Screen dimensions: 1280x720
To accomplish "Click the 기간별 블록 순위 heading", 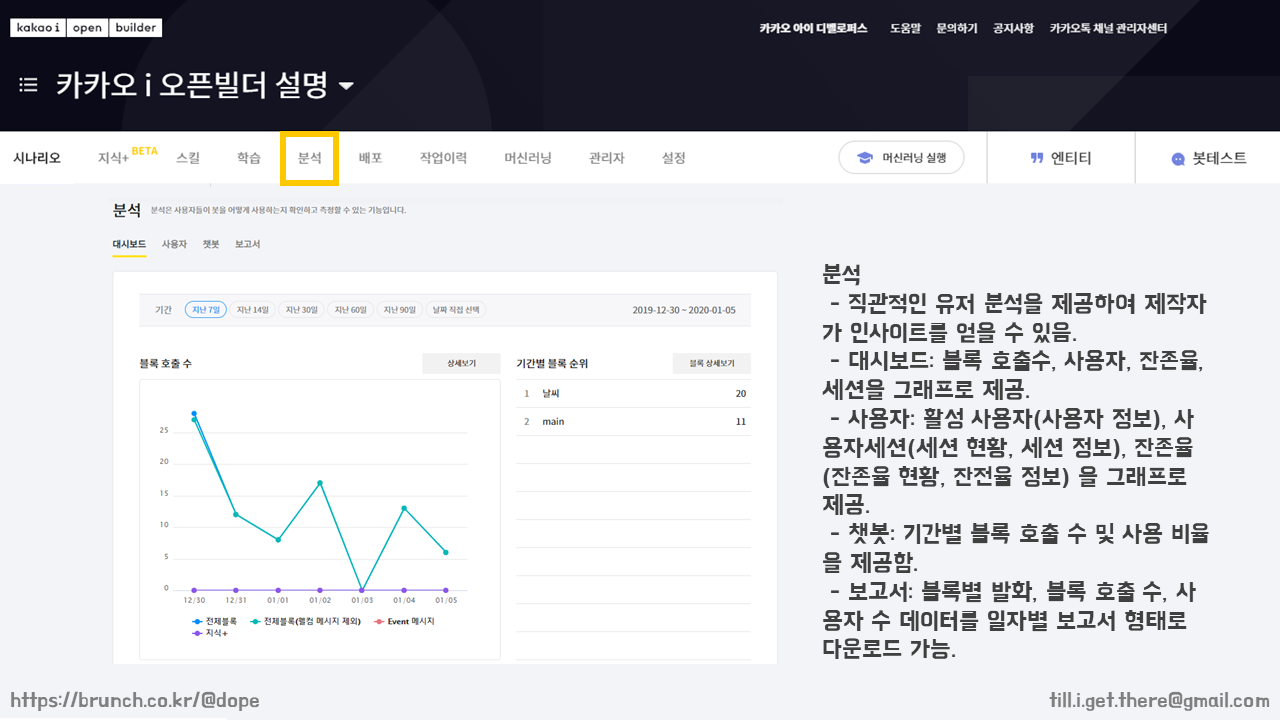I will [552, 364].
